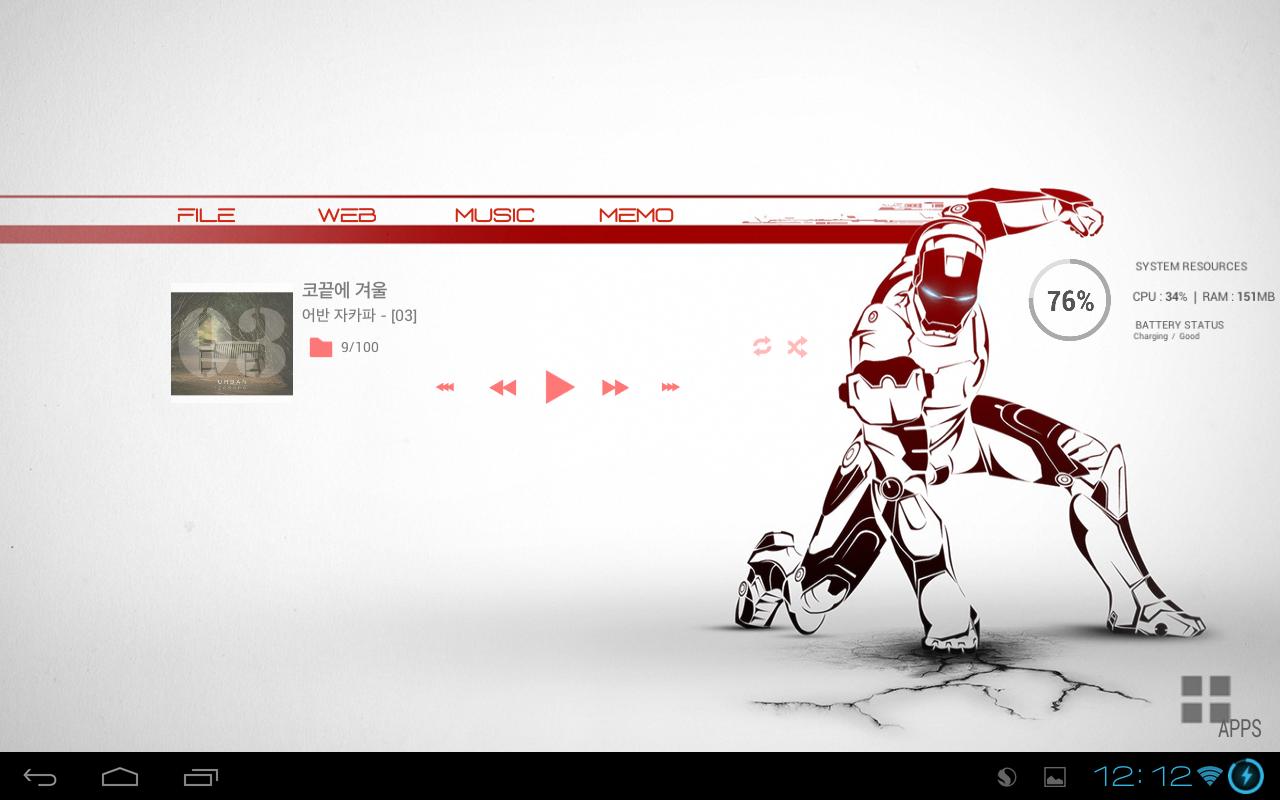Skip to the next track

[x=615, y=388]
